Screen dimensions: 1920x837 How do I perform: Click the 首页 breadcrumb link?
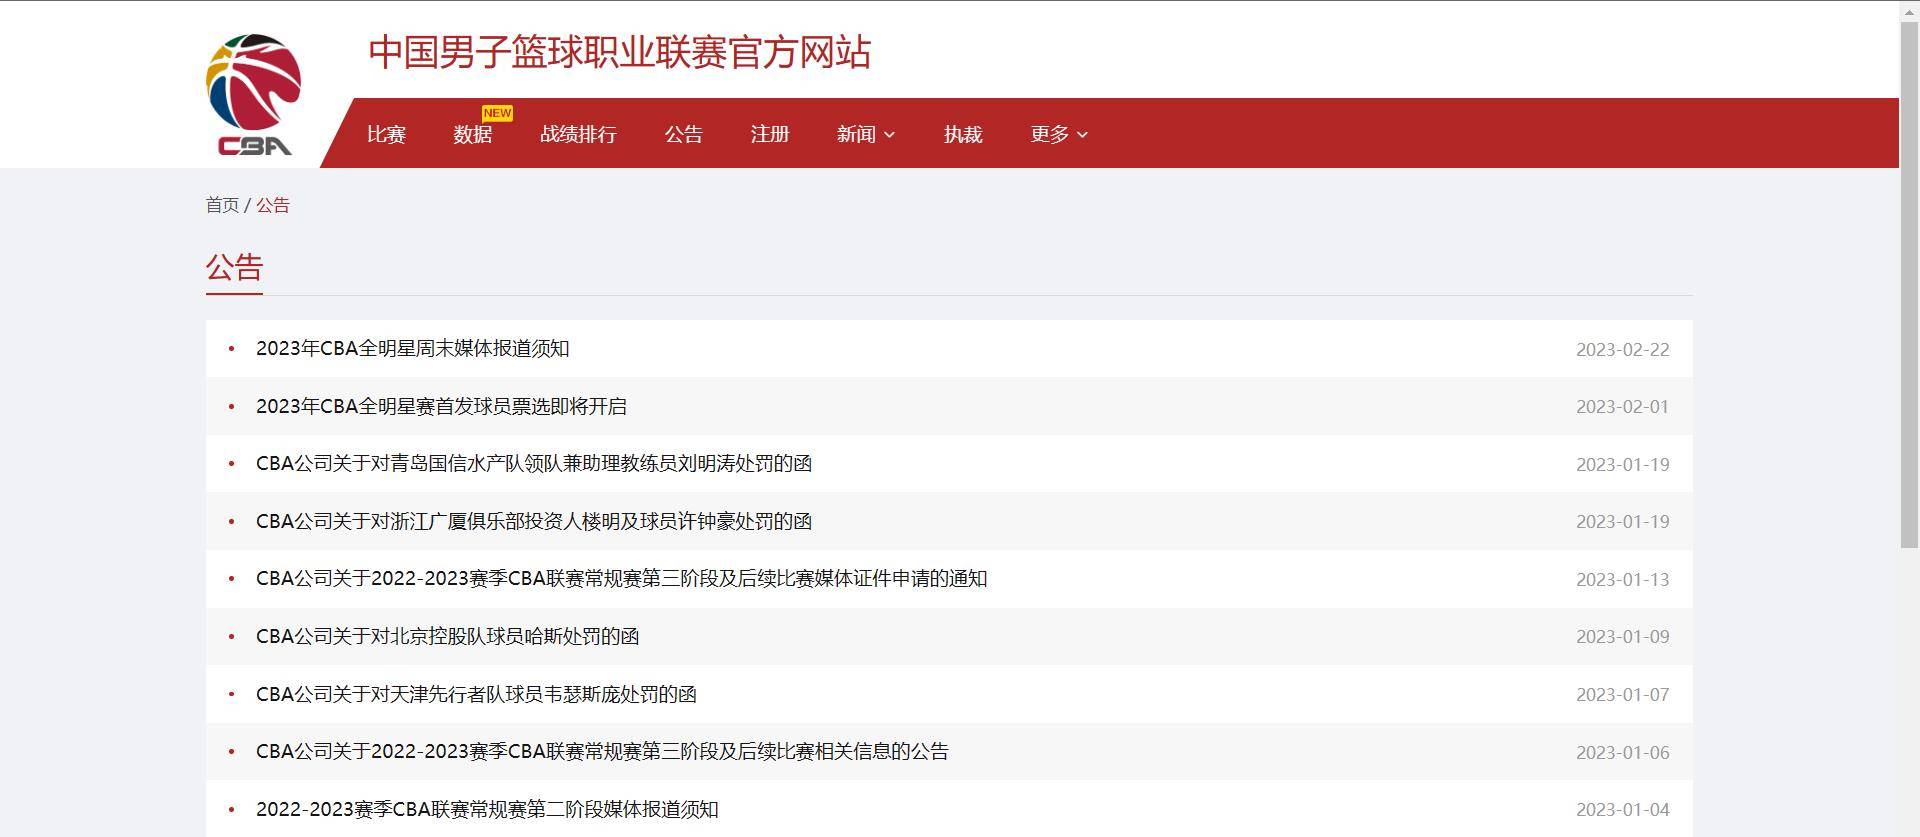pyautogui.click(x=222, y=205)
